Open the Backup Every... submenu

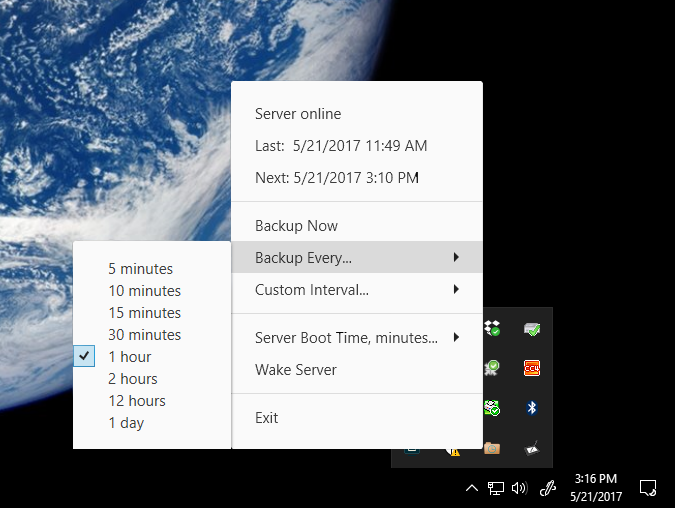click(x=357, y=257)
